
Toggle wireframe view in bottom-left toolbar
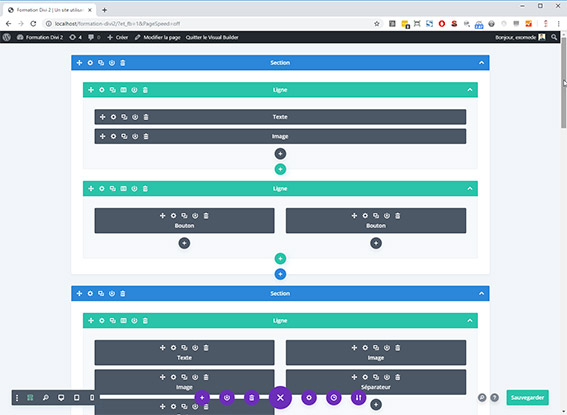(30, 397)
